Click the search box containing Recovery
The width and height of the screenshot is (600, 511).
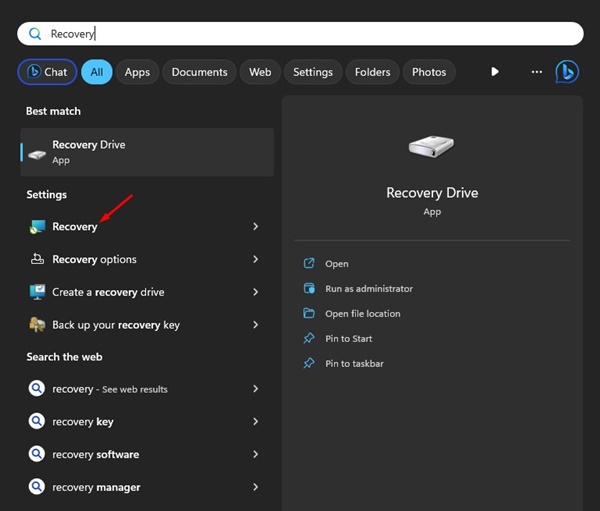(300, 33)
